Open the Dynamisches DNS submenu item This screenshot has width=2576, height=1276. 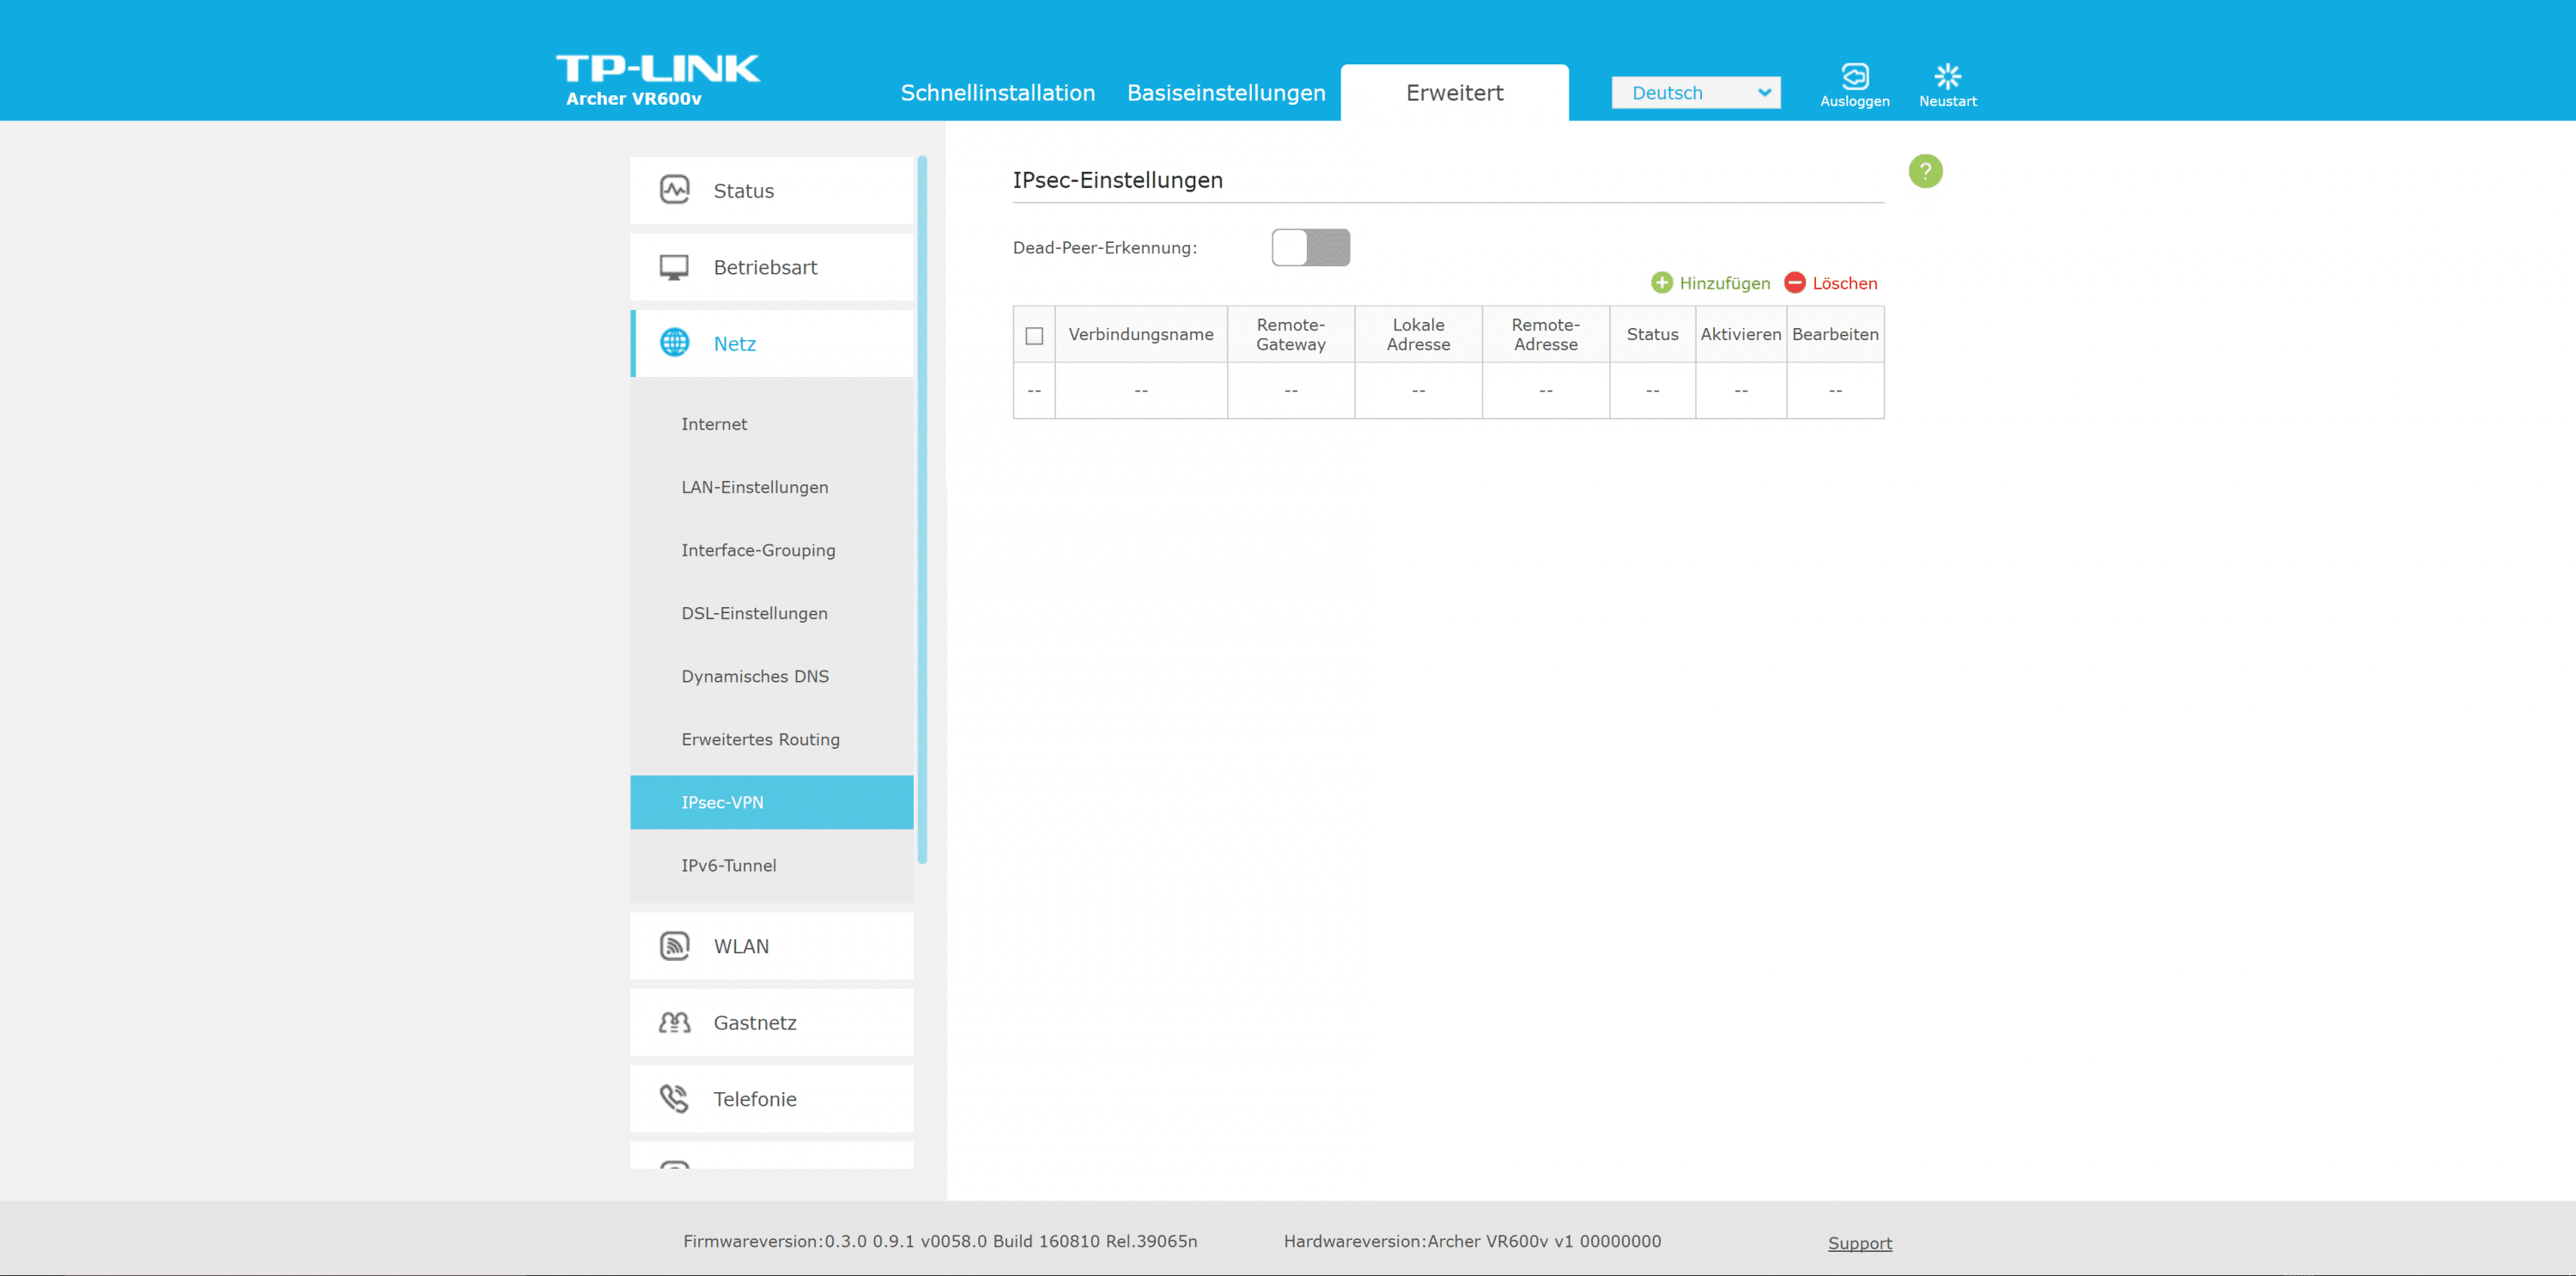click(755, 676)
